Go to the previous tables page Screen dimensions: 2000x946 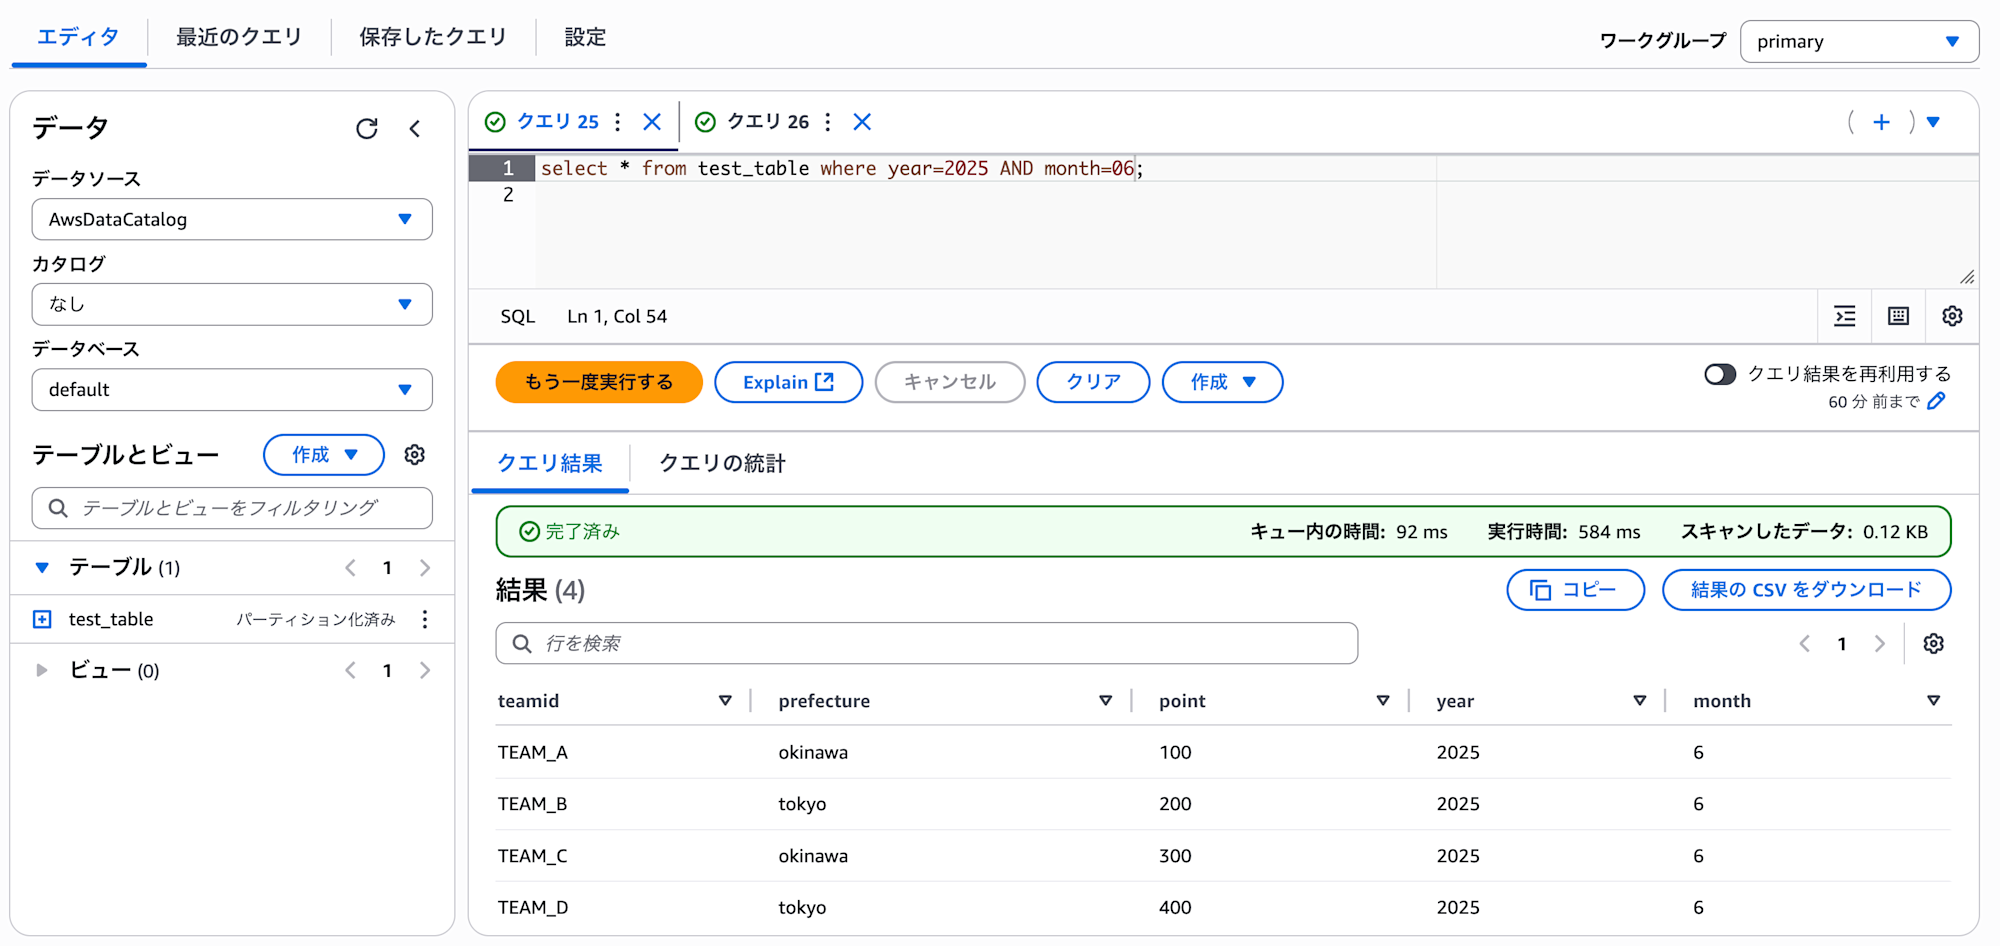[350, 568]
